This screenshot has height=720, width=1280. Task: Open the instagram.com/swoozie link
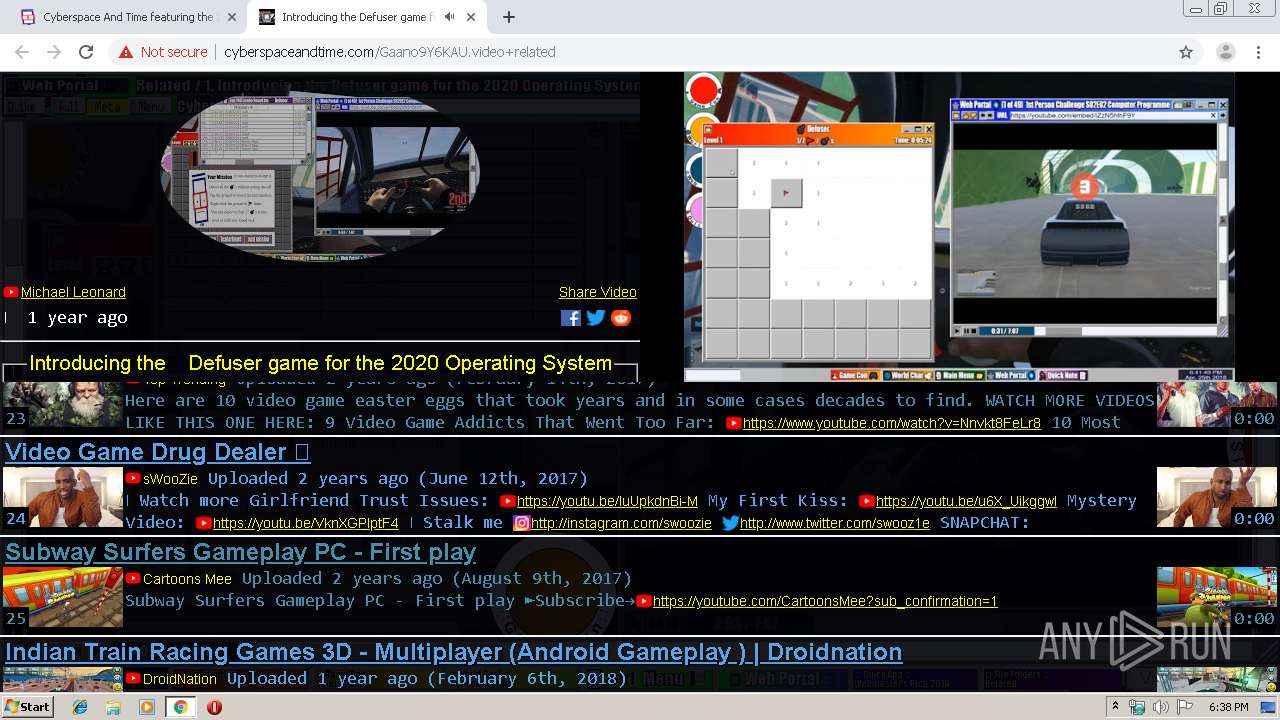[x=621, y=523]
